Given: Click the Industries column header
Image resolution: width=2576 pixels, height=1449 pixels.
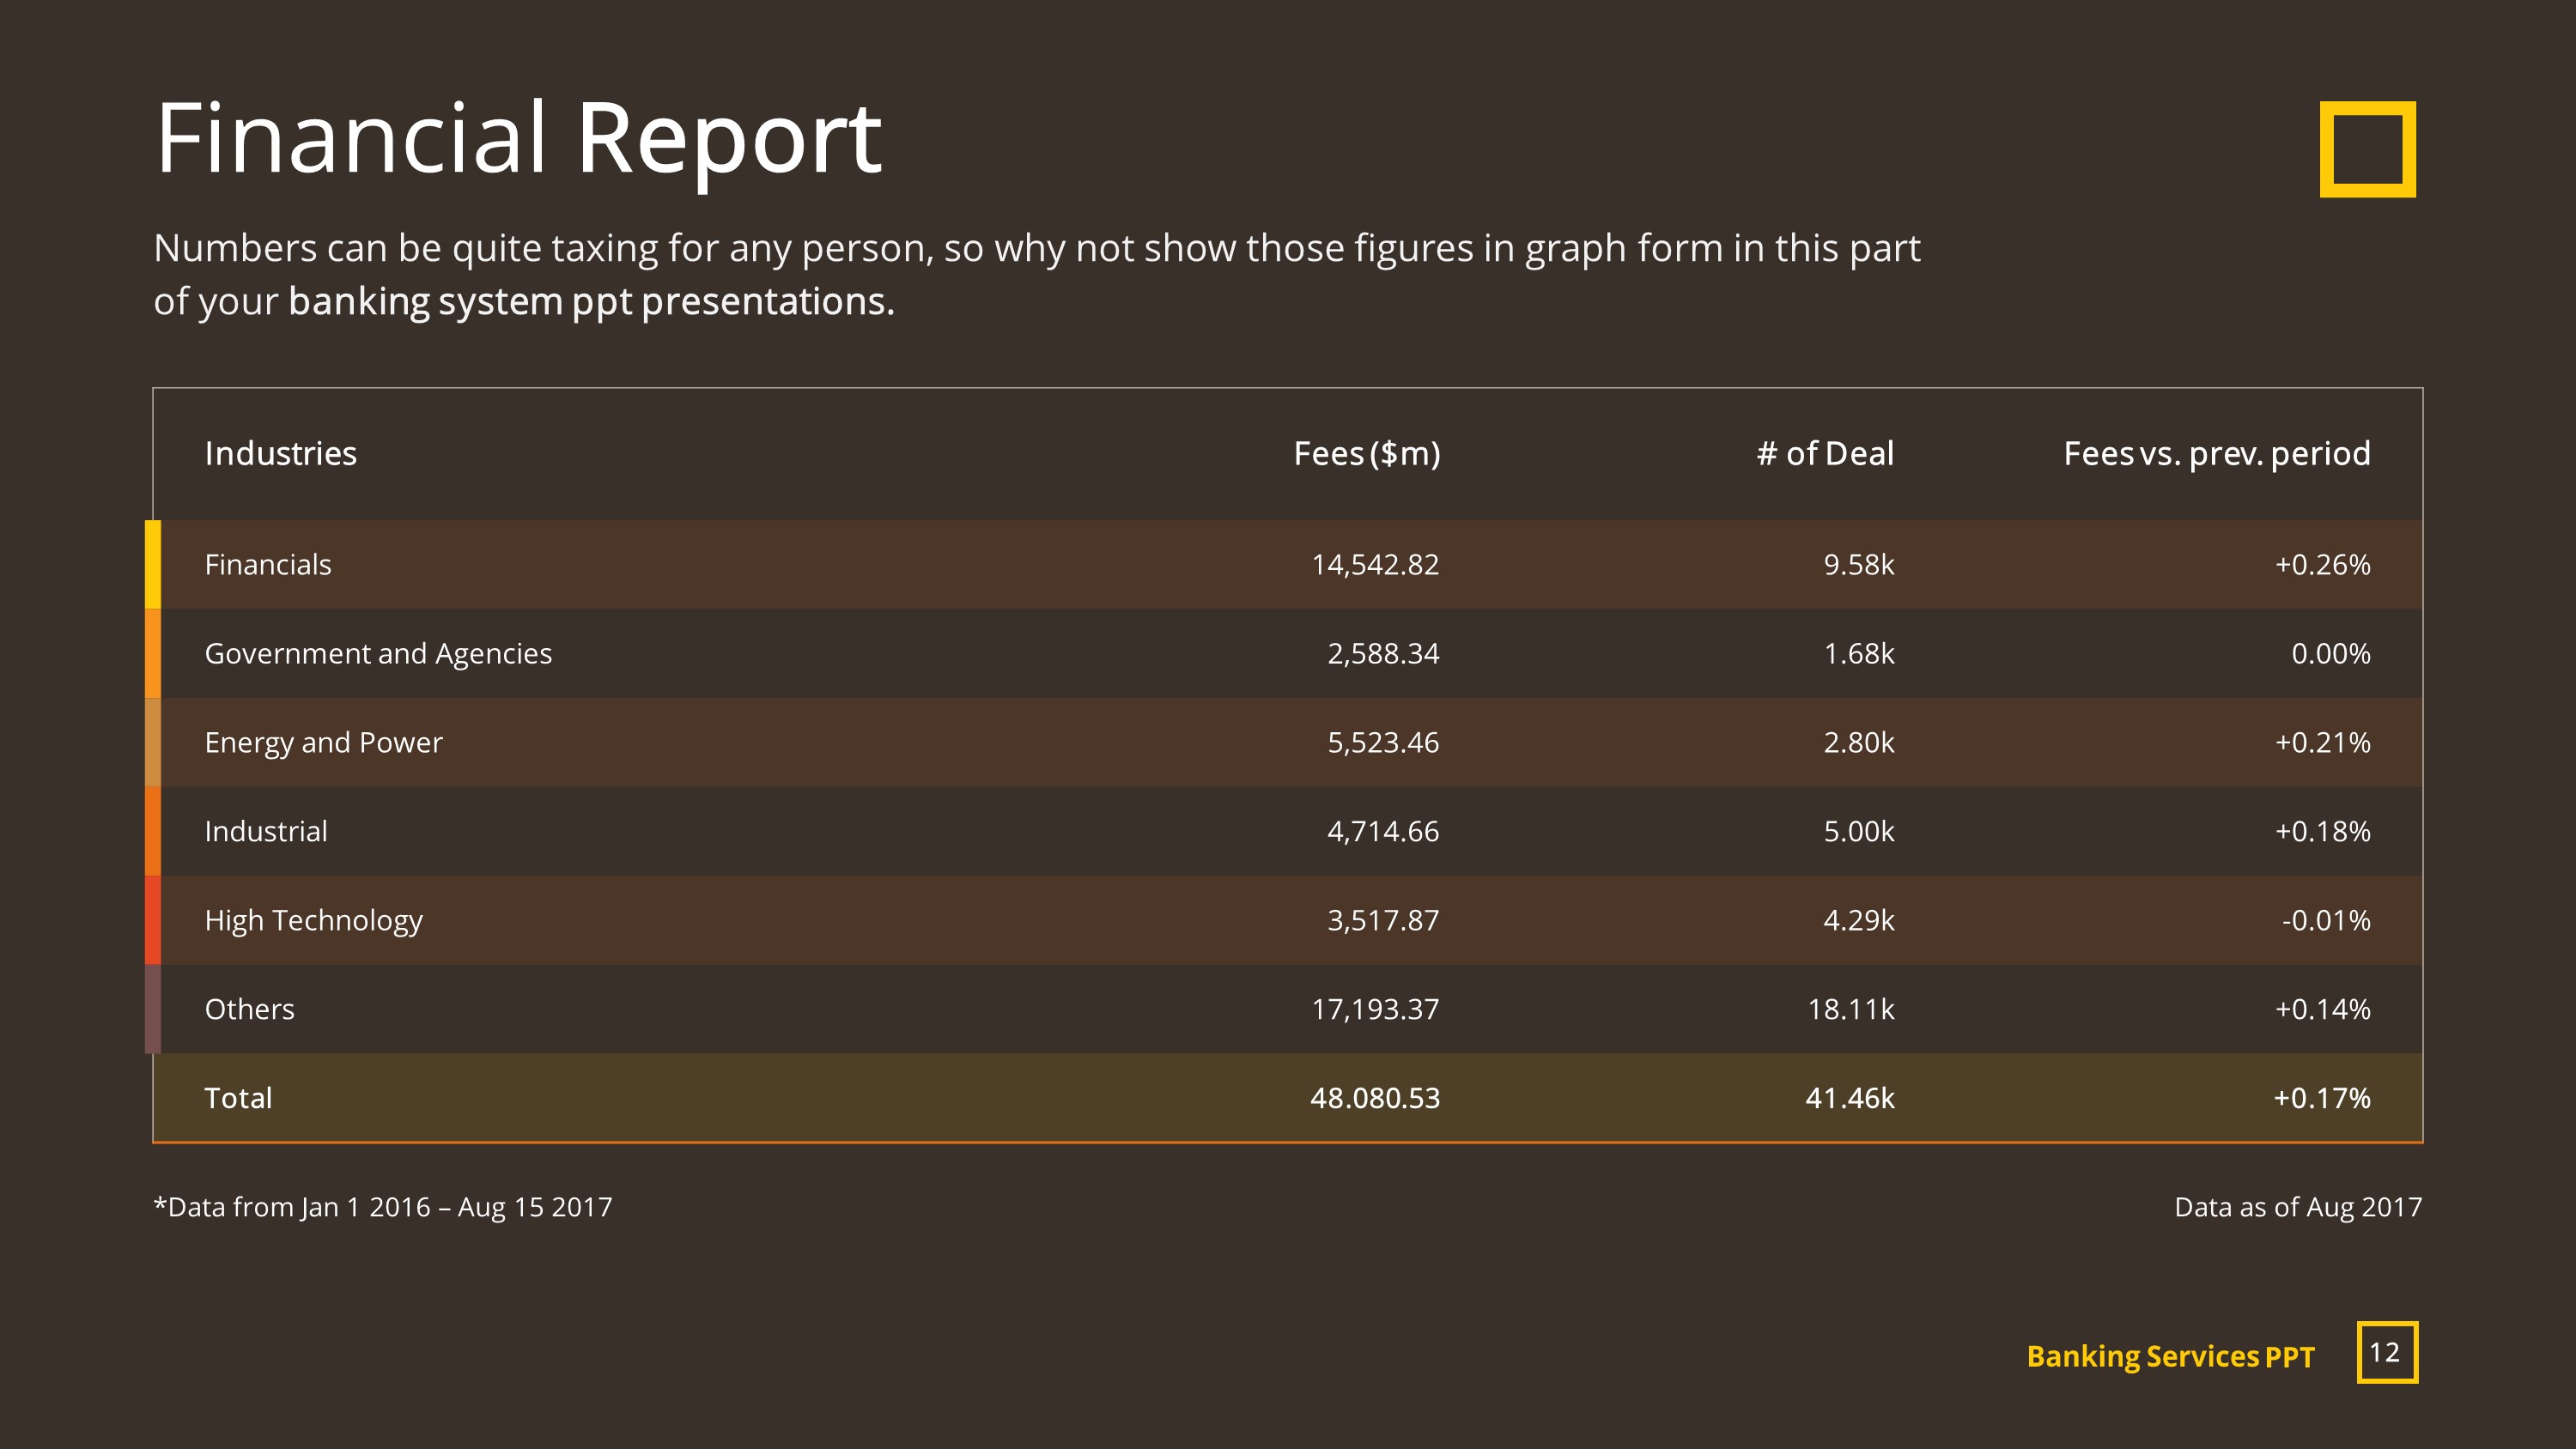Looking at the screenshot, I should point(281,454).
